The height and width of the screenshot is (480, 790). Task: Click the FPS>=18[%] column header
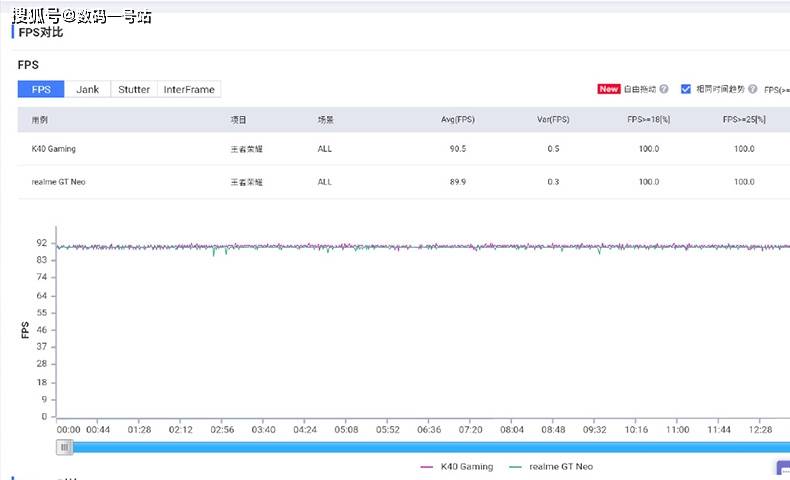pos(648,119)
